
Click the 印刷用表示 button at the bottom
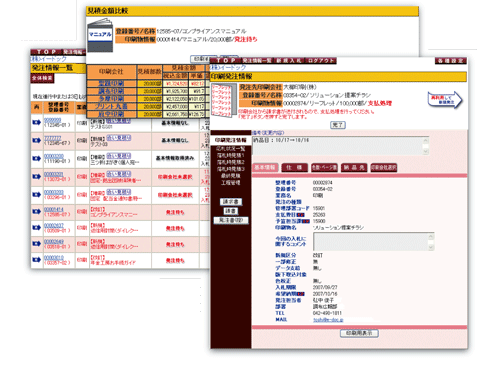pyautogui.click(x=359, y=333)
